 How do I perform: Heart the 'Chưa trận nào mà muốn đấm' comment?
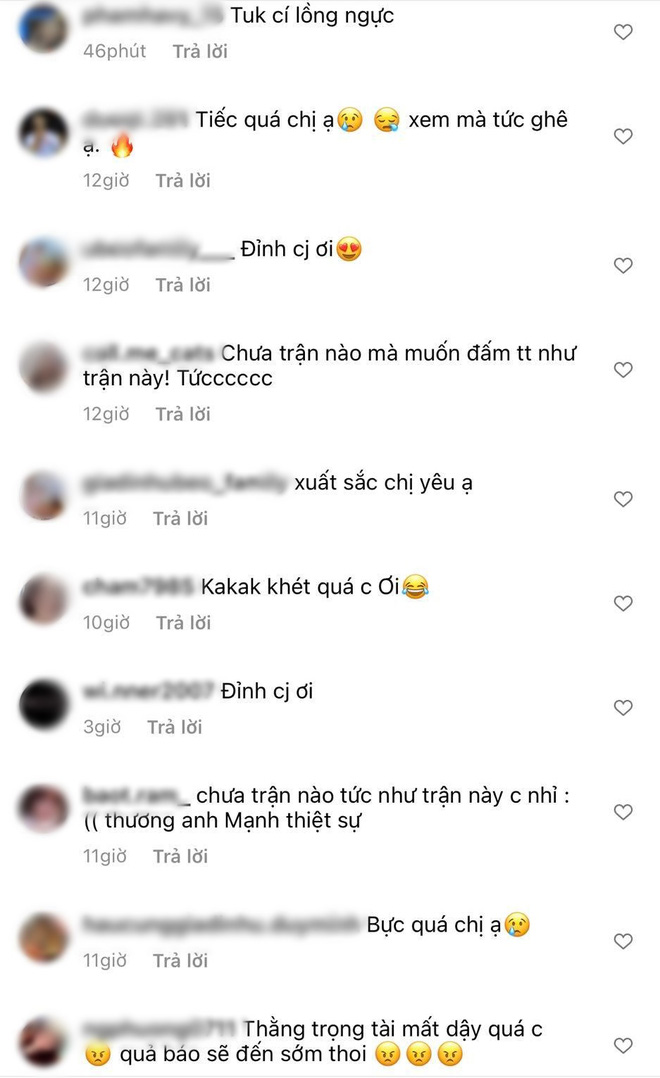tap(623, 370)
